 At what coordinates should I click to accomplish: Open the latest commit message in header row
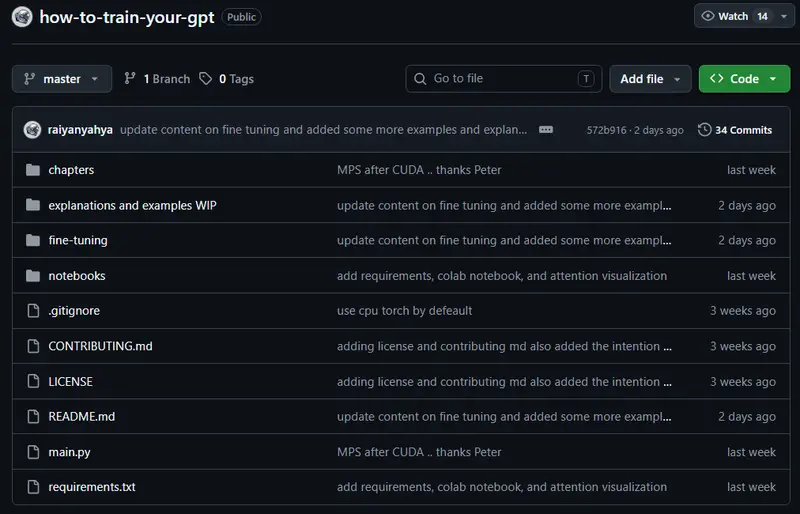pos(323,130)
